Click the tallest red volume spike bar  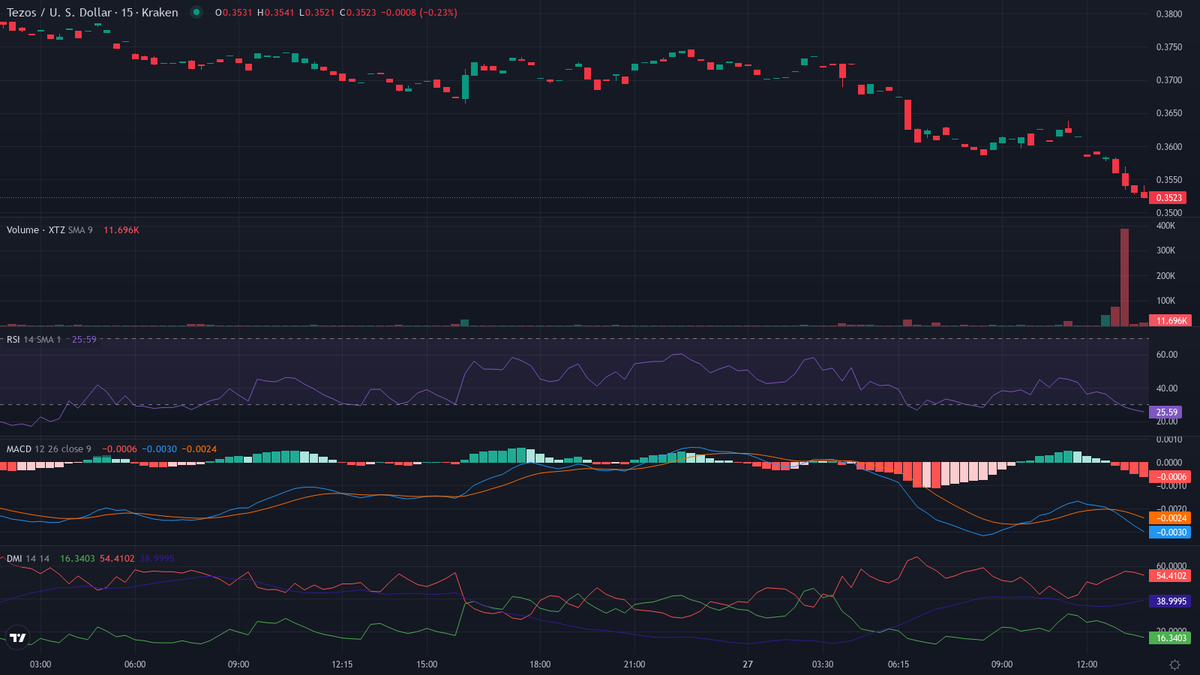(1124, 277)
